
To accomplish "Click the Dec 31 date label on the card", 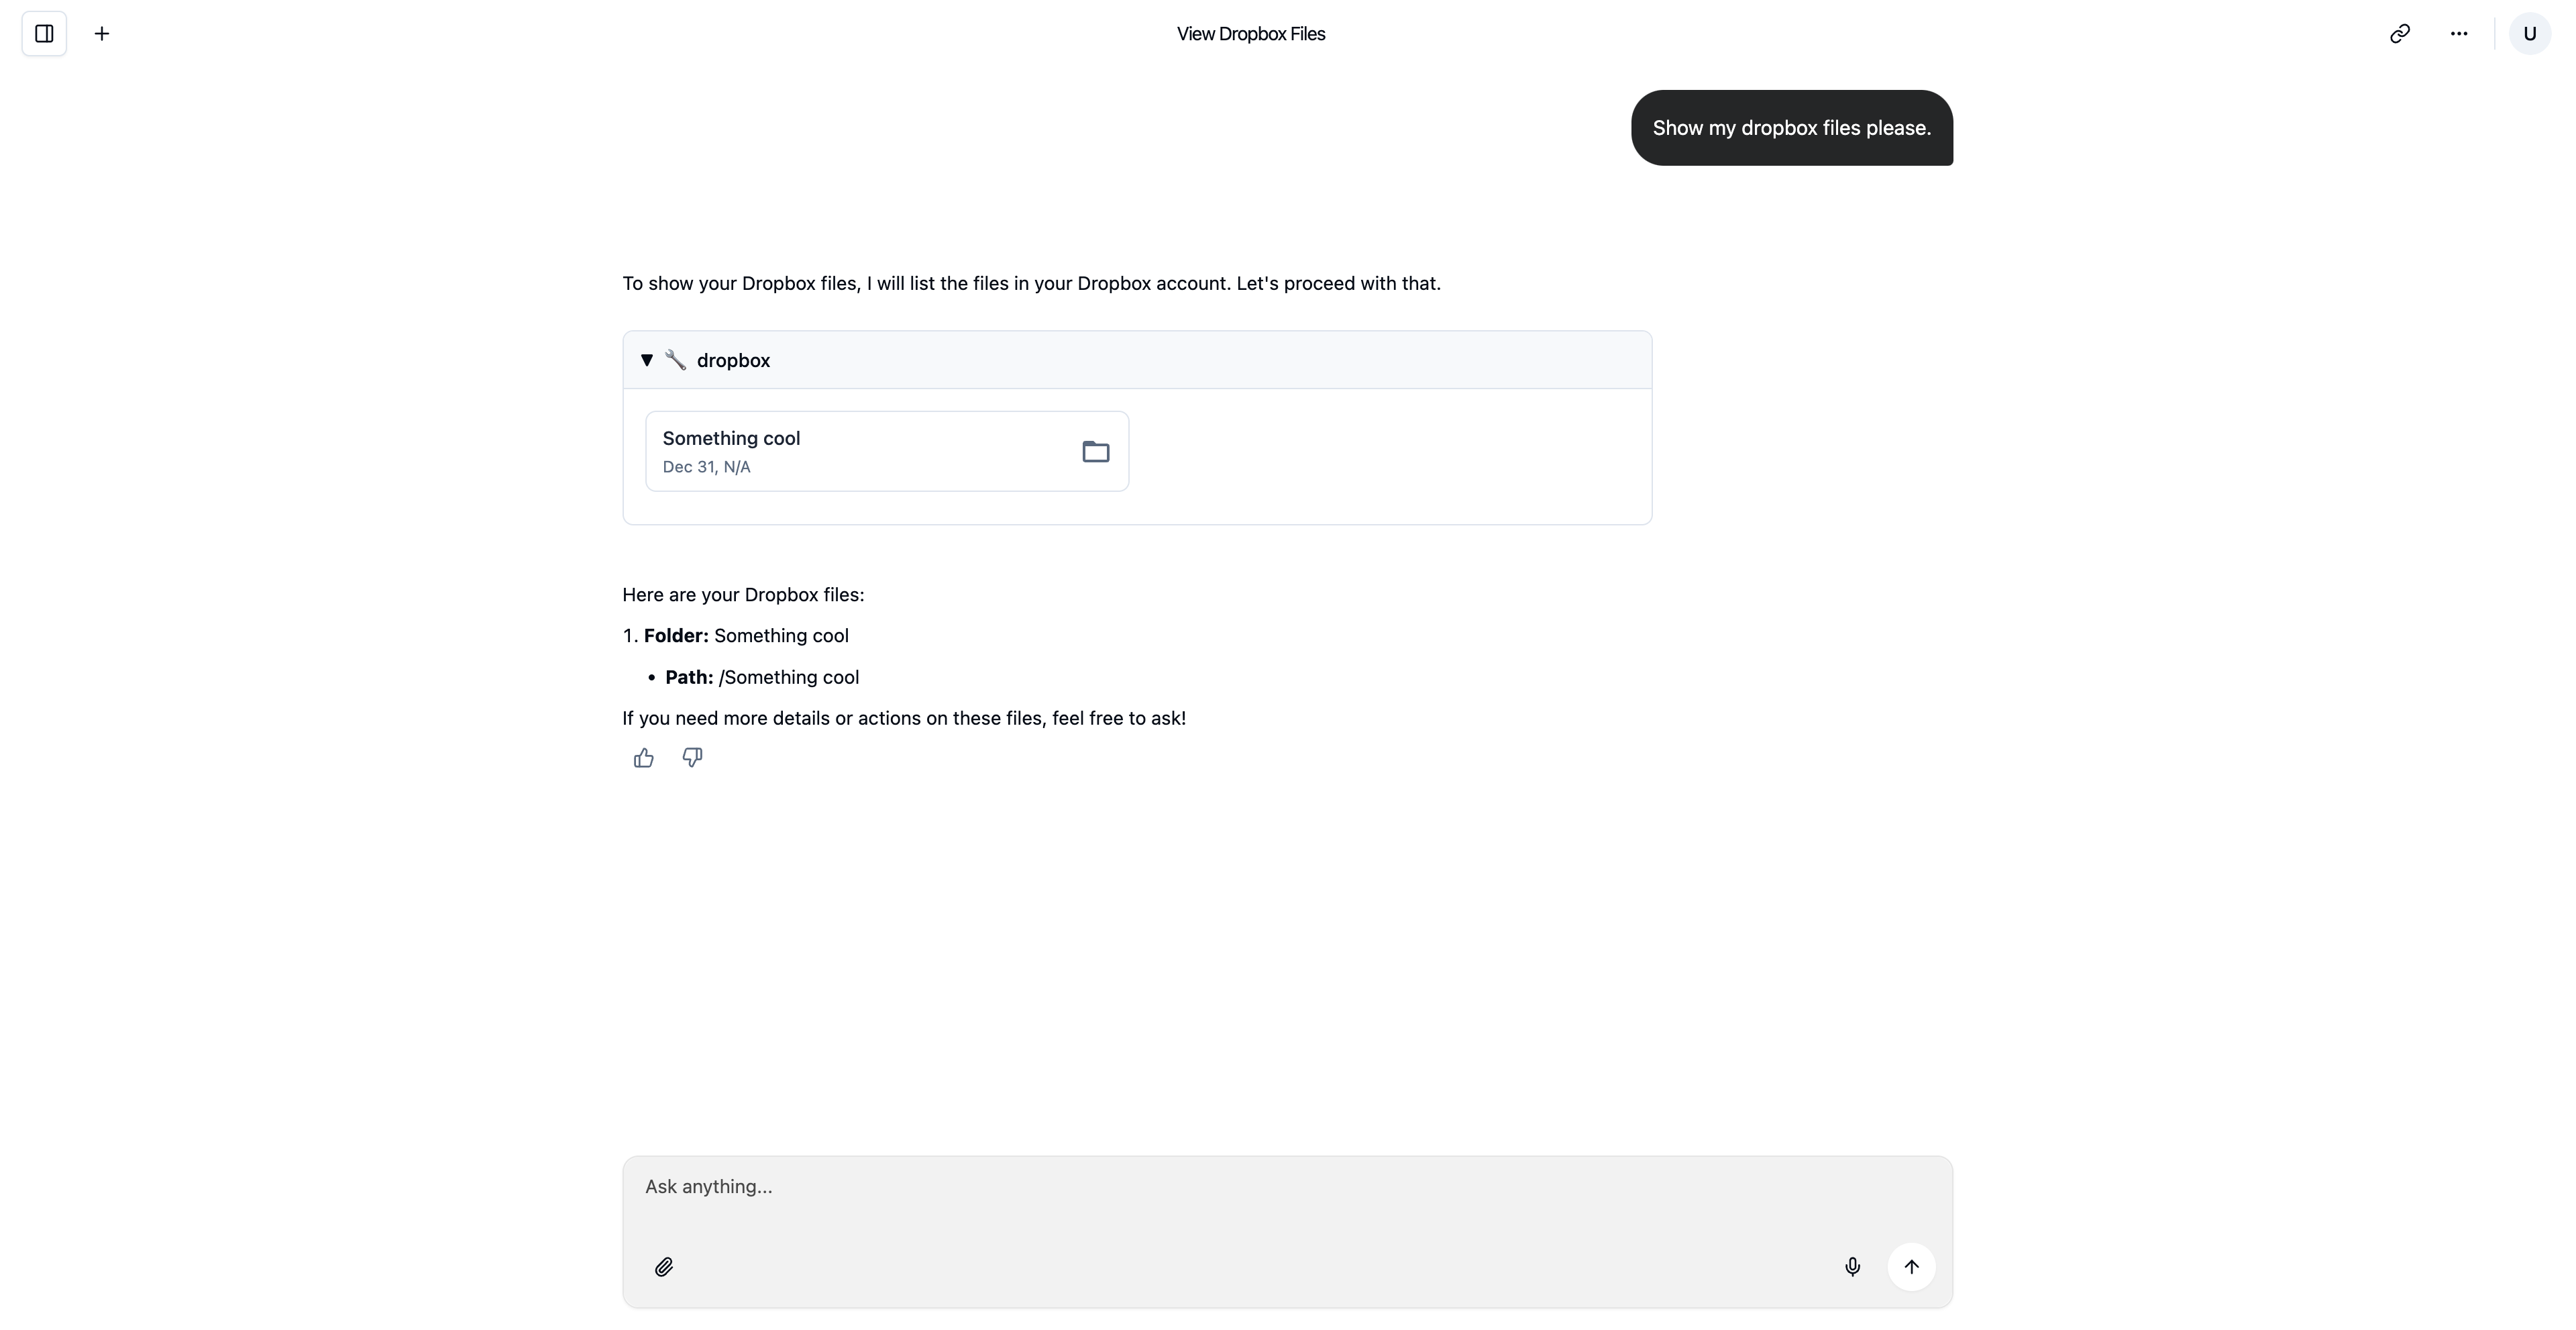I will coord(706,467).
